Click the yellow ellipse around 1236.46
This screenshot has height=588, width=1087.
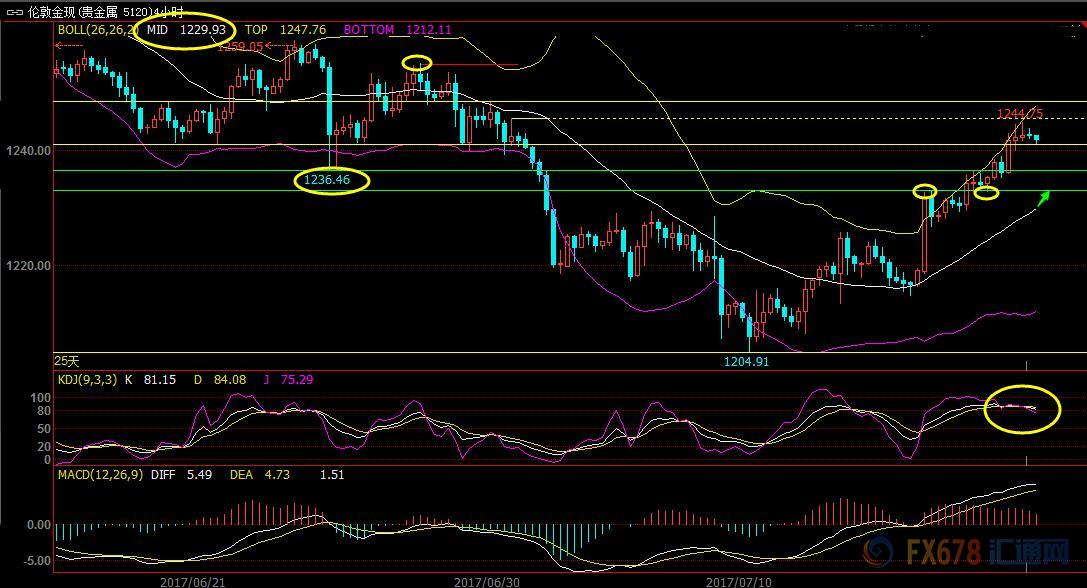coord(331,181)
